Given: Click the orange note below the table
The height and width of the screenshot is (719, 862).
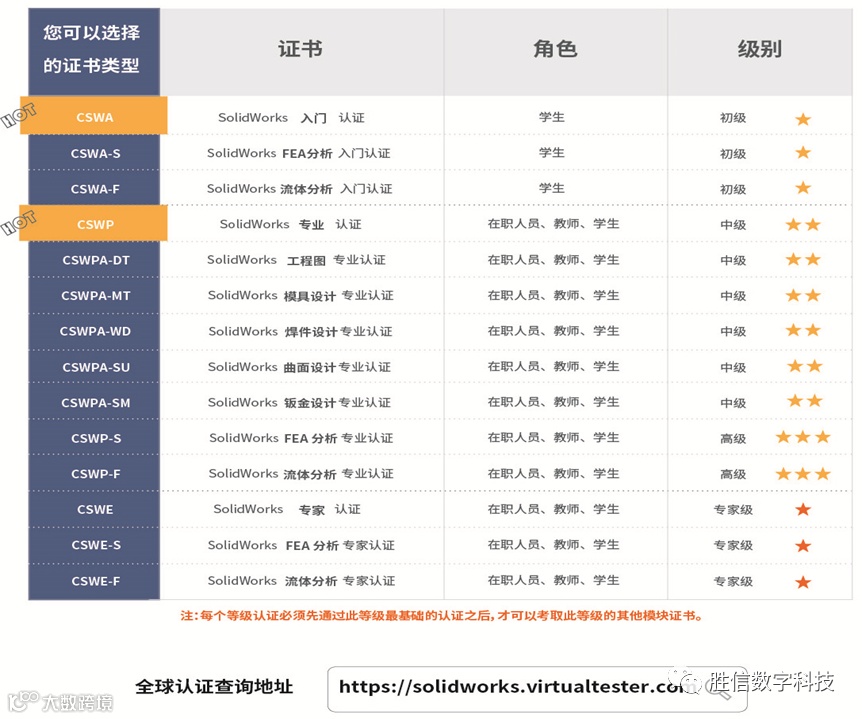Looking at the screenshot, I should point(441,616).
